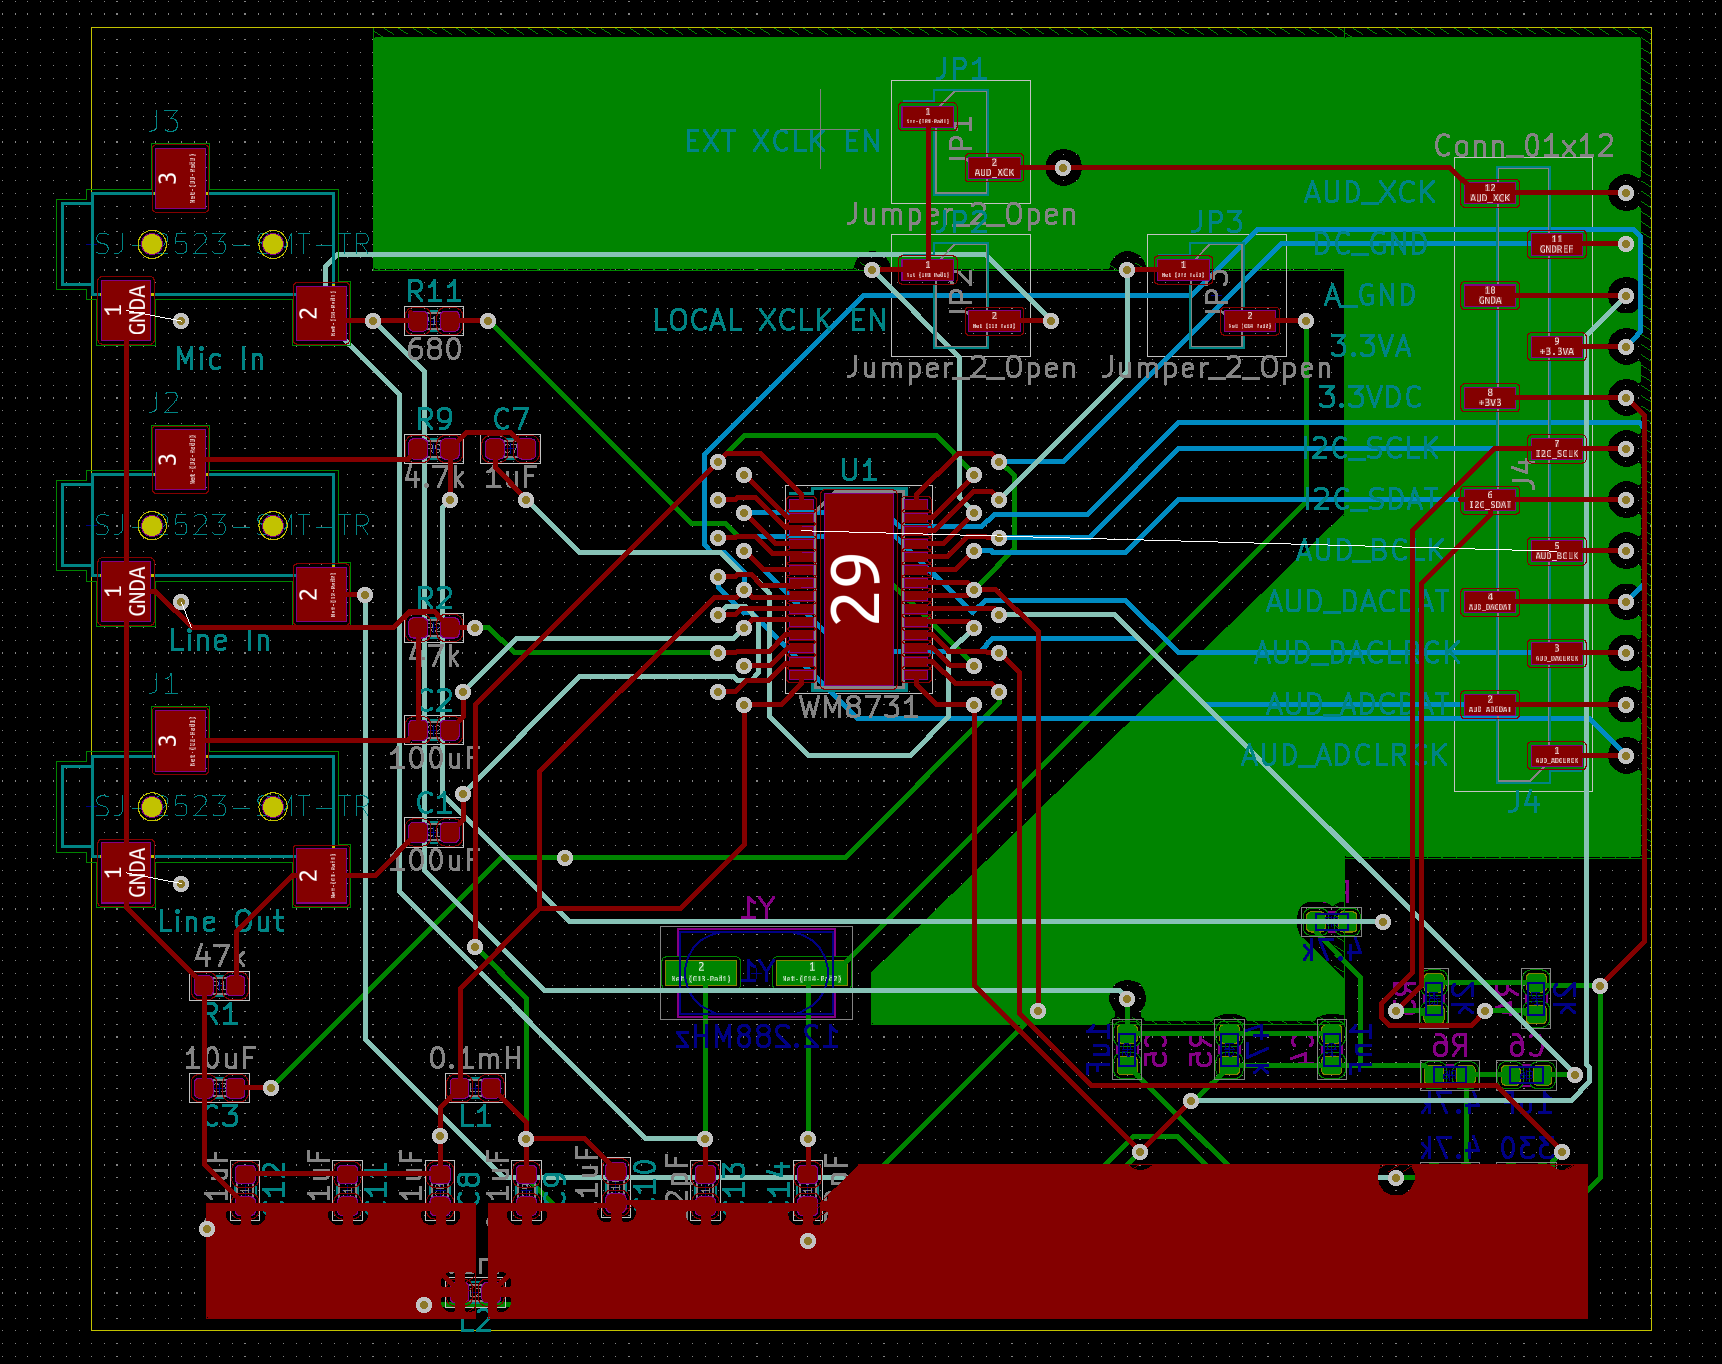Select pad 2 of Mic In jack J3
The width and height of the screenshot is (1722, 1364).
[x=321, y=313]
